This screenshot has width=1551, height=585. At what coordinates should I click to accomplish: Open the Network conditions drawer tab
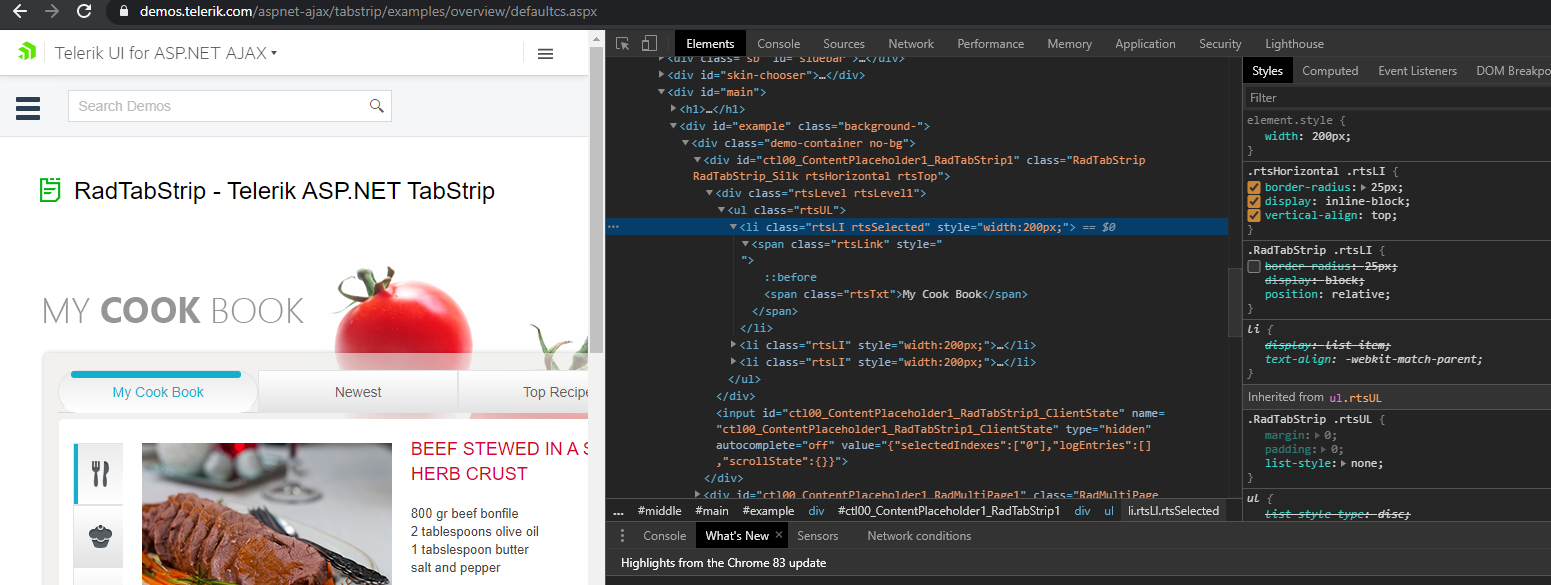tap(919, 536)
